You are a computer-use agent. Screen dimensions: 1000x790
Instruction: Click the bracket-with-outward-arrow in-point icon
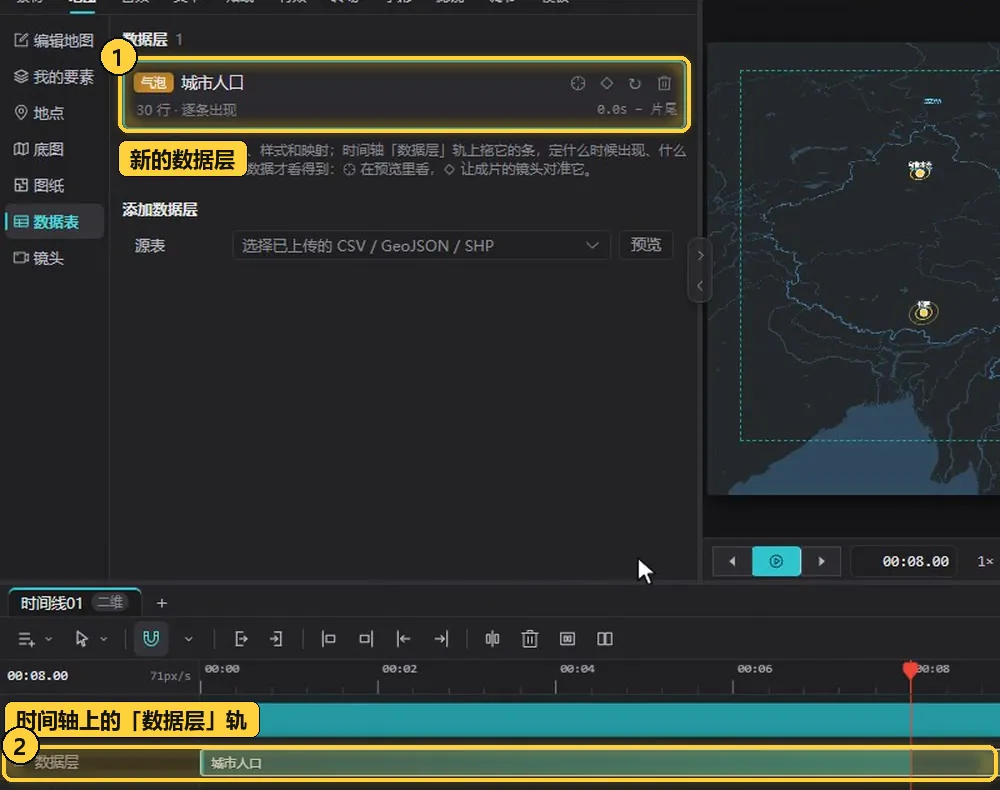point(241,639)
